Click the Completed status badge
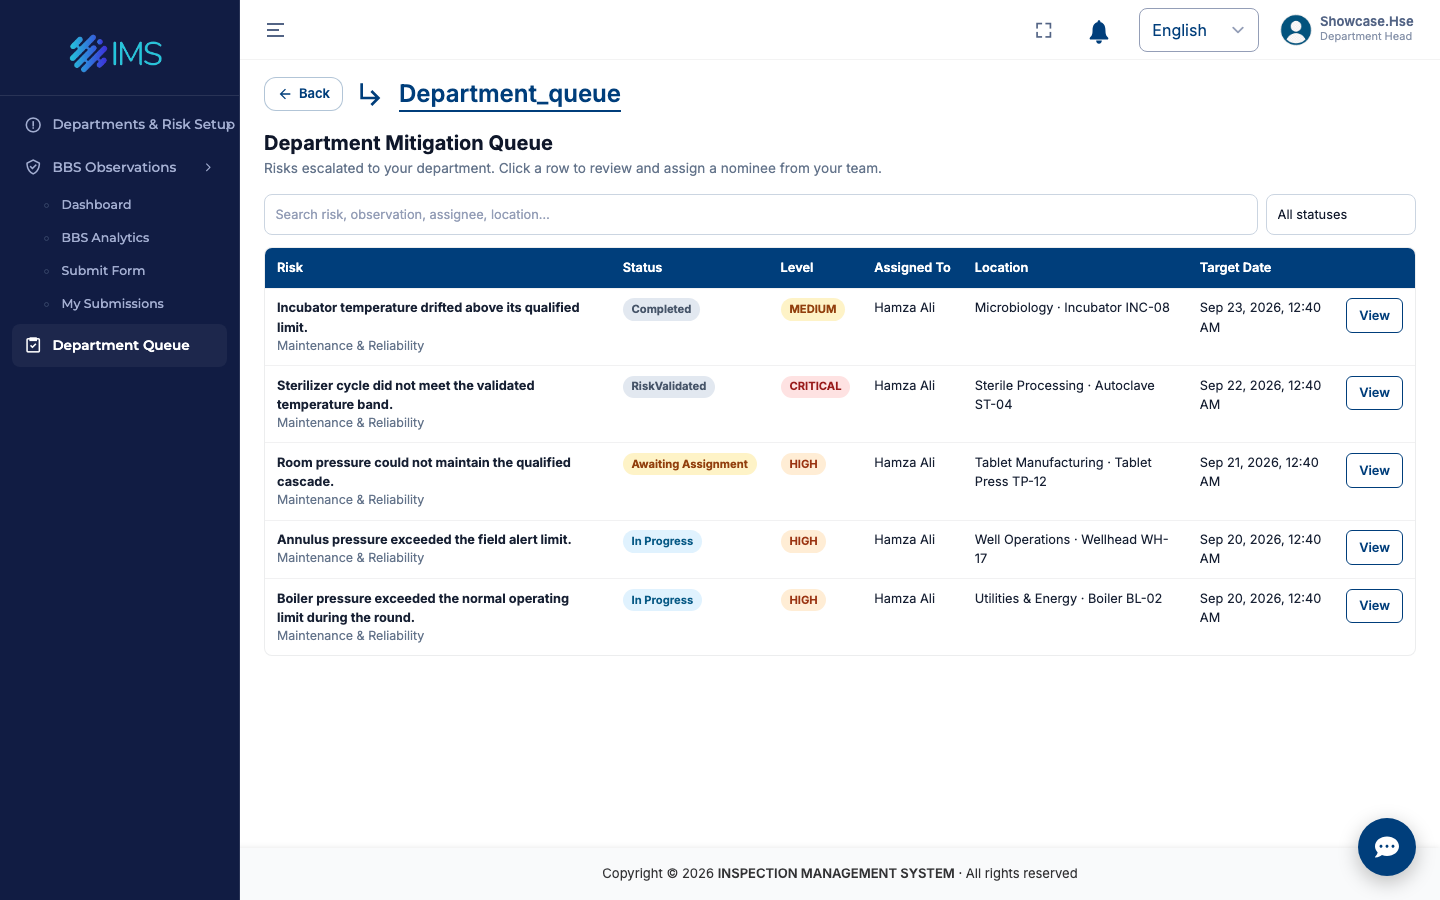 click(x=661, y=309)
